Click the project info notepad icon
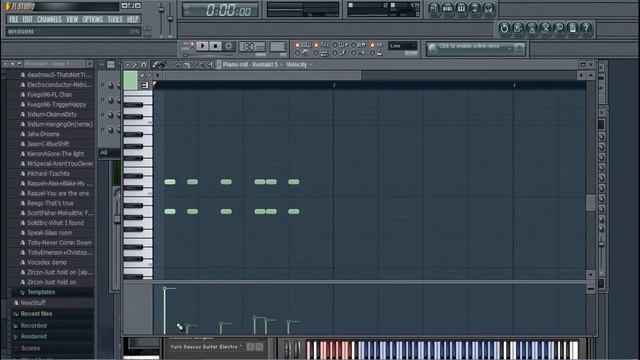This screenshot has width=640, height=360. click(x=573, y=28)
